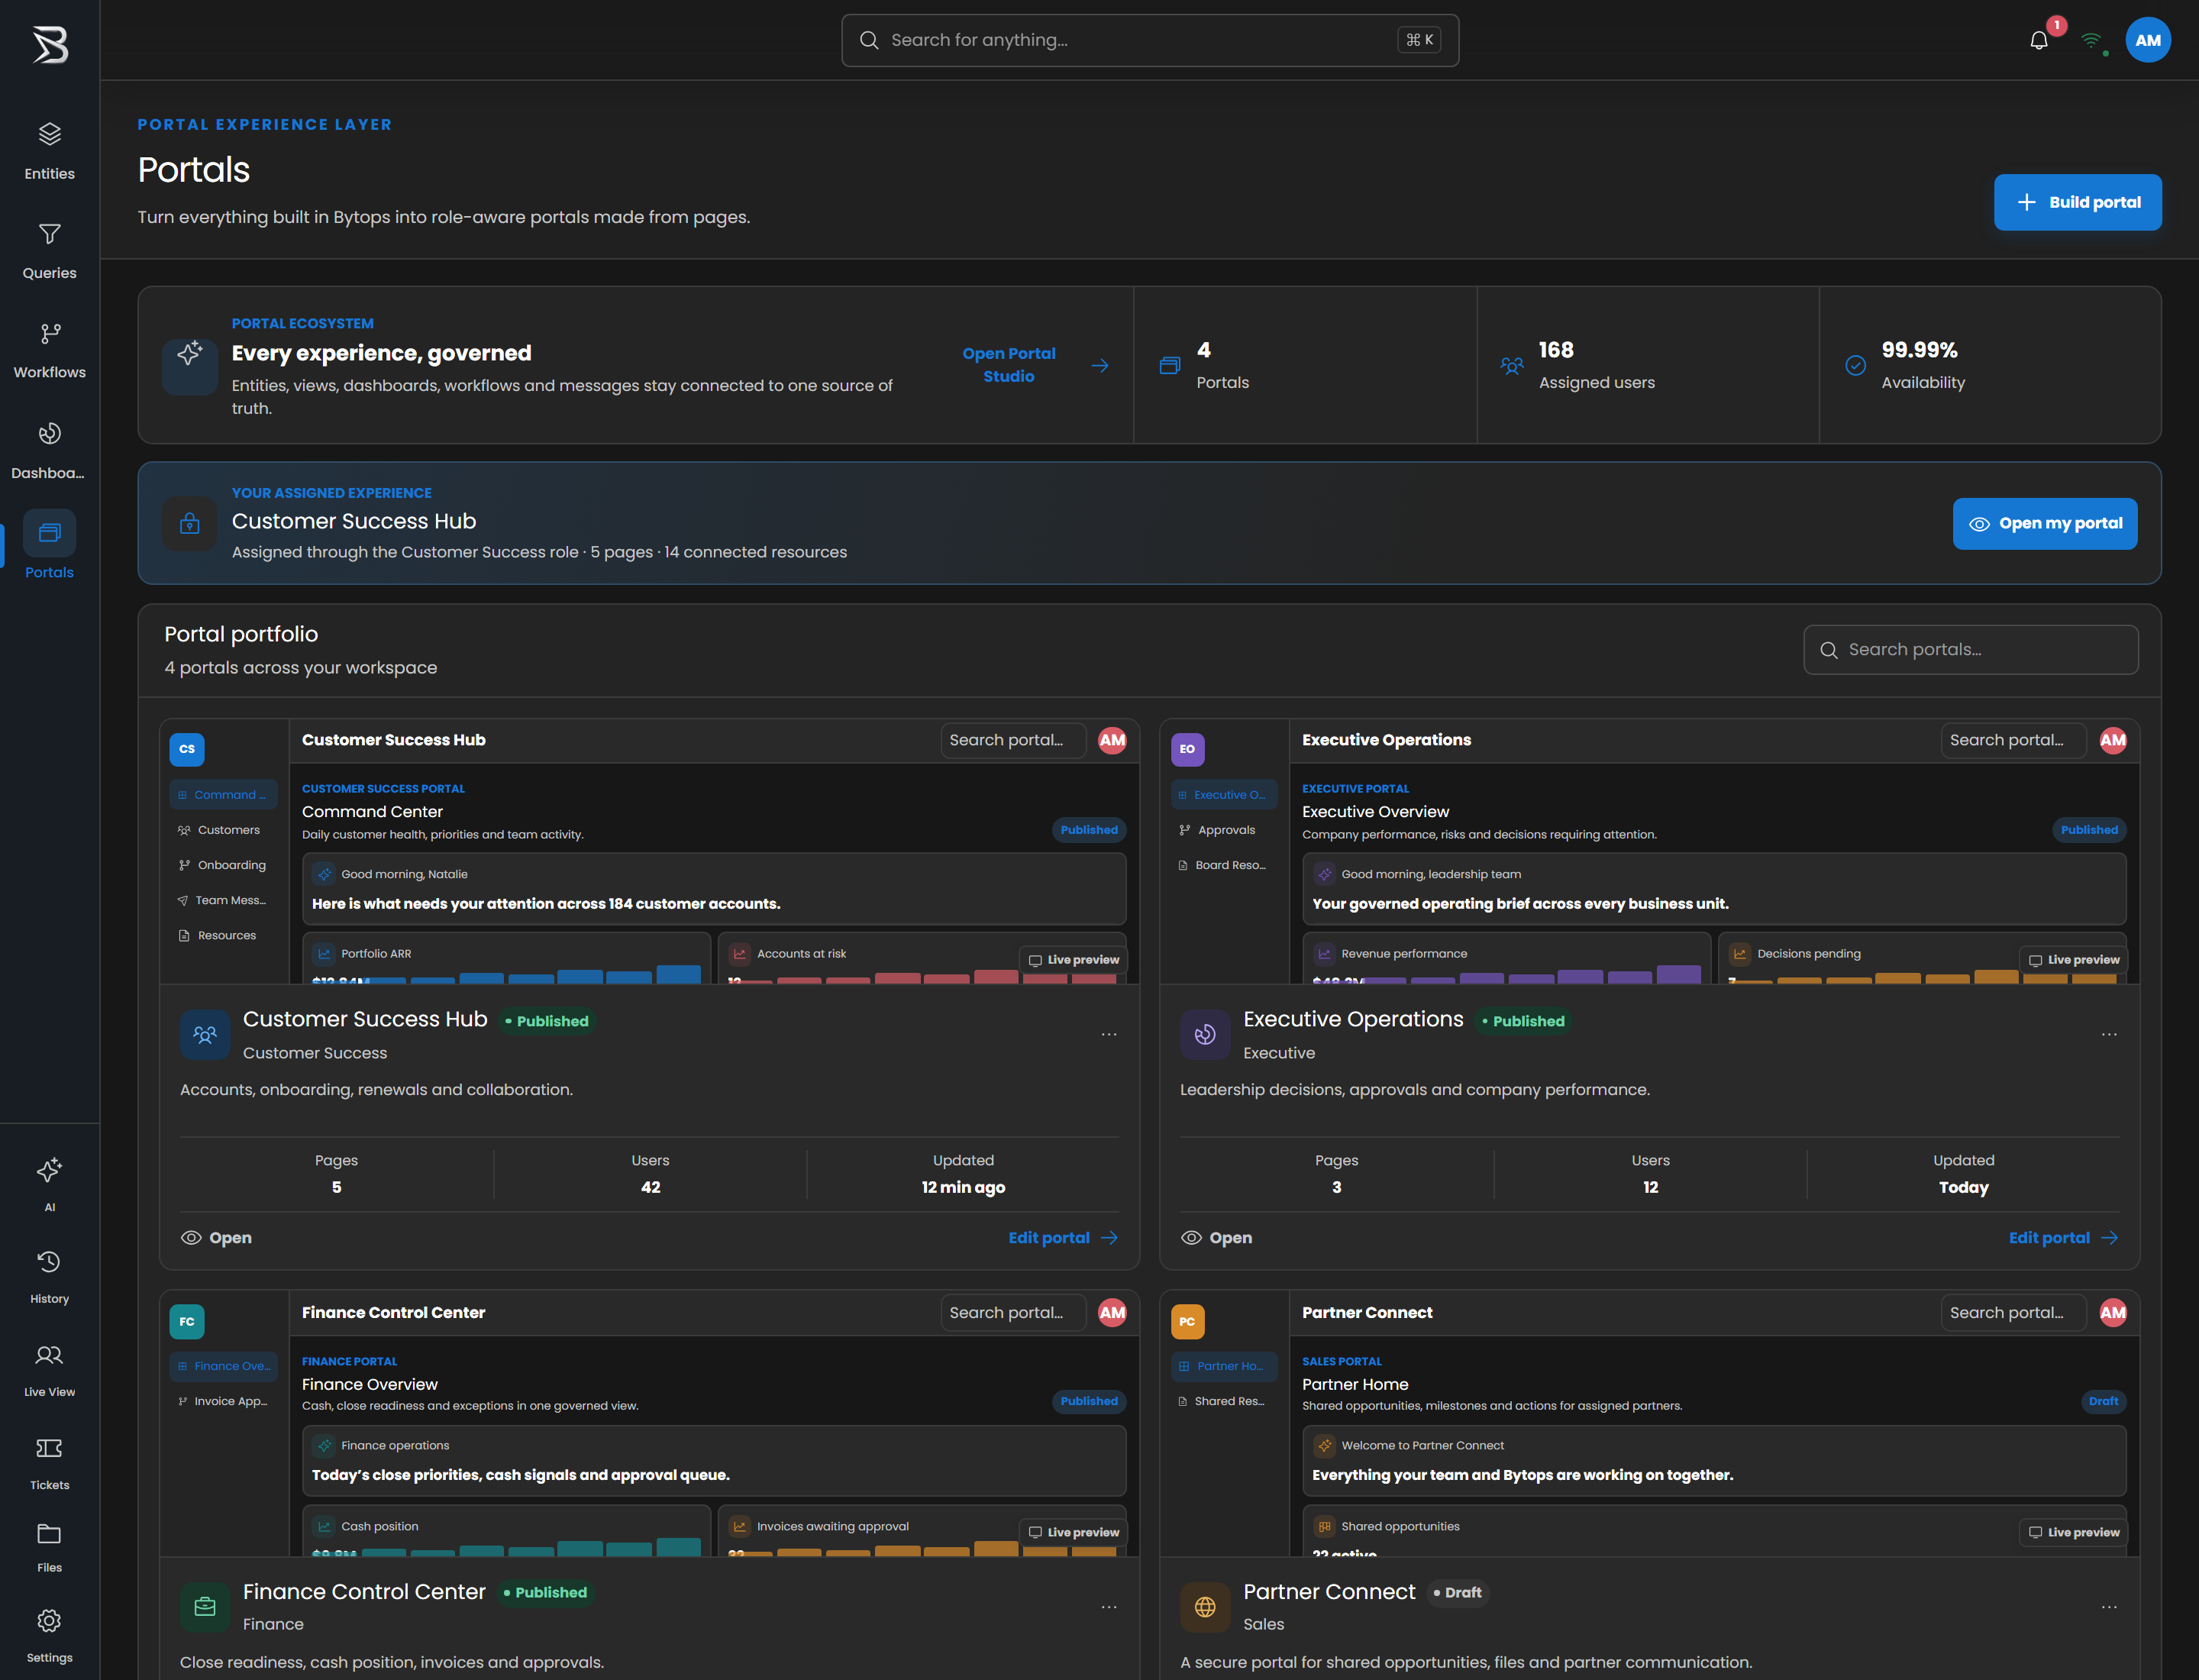Click the Open eye on Executive Operations
The height and width of the screenshot is (1680, 2199).
click(x=1216, y=1238)
